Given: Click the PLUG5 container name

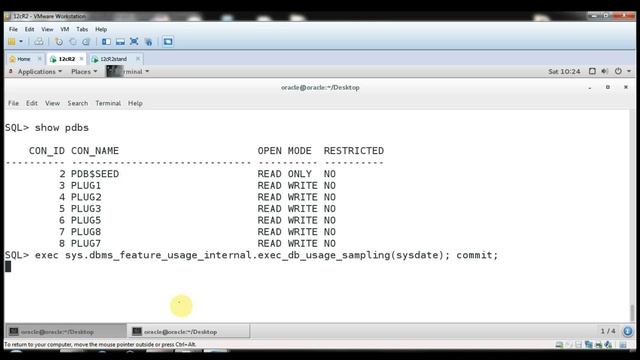Looking at the screenshot, I should (86, 220).
